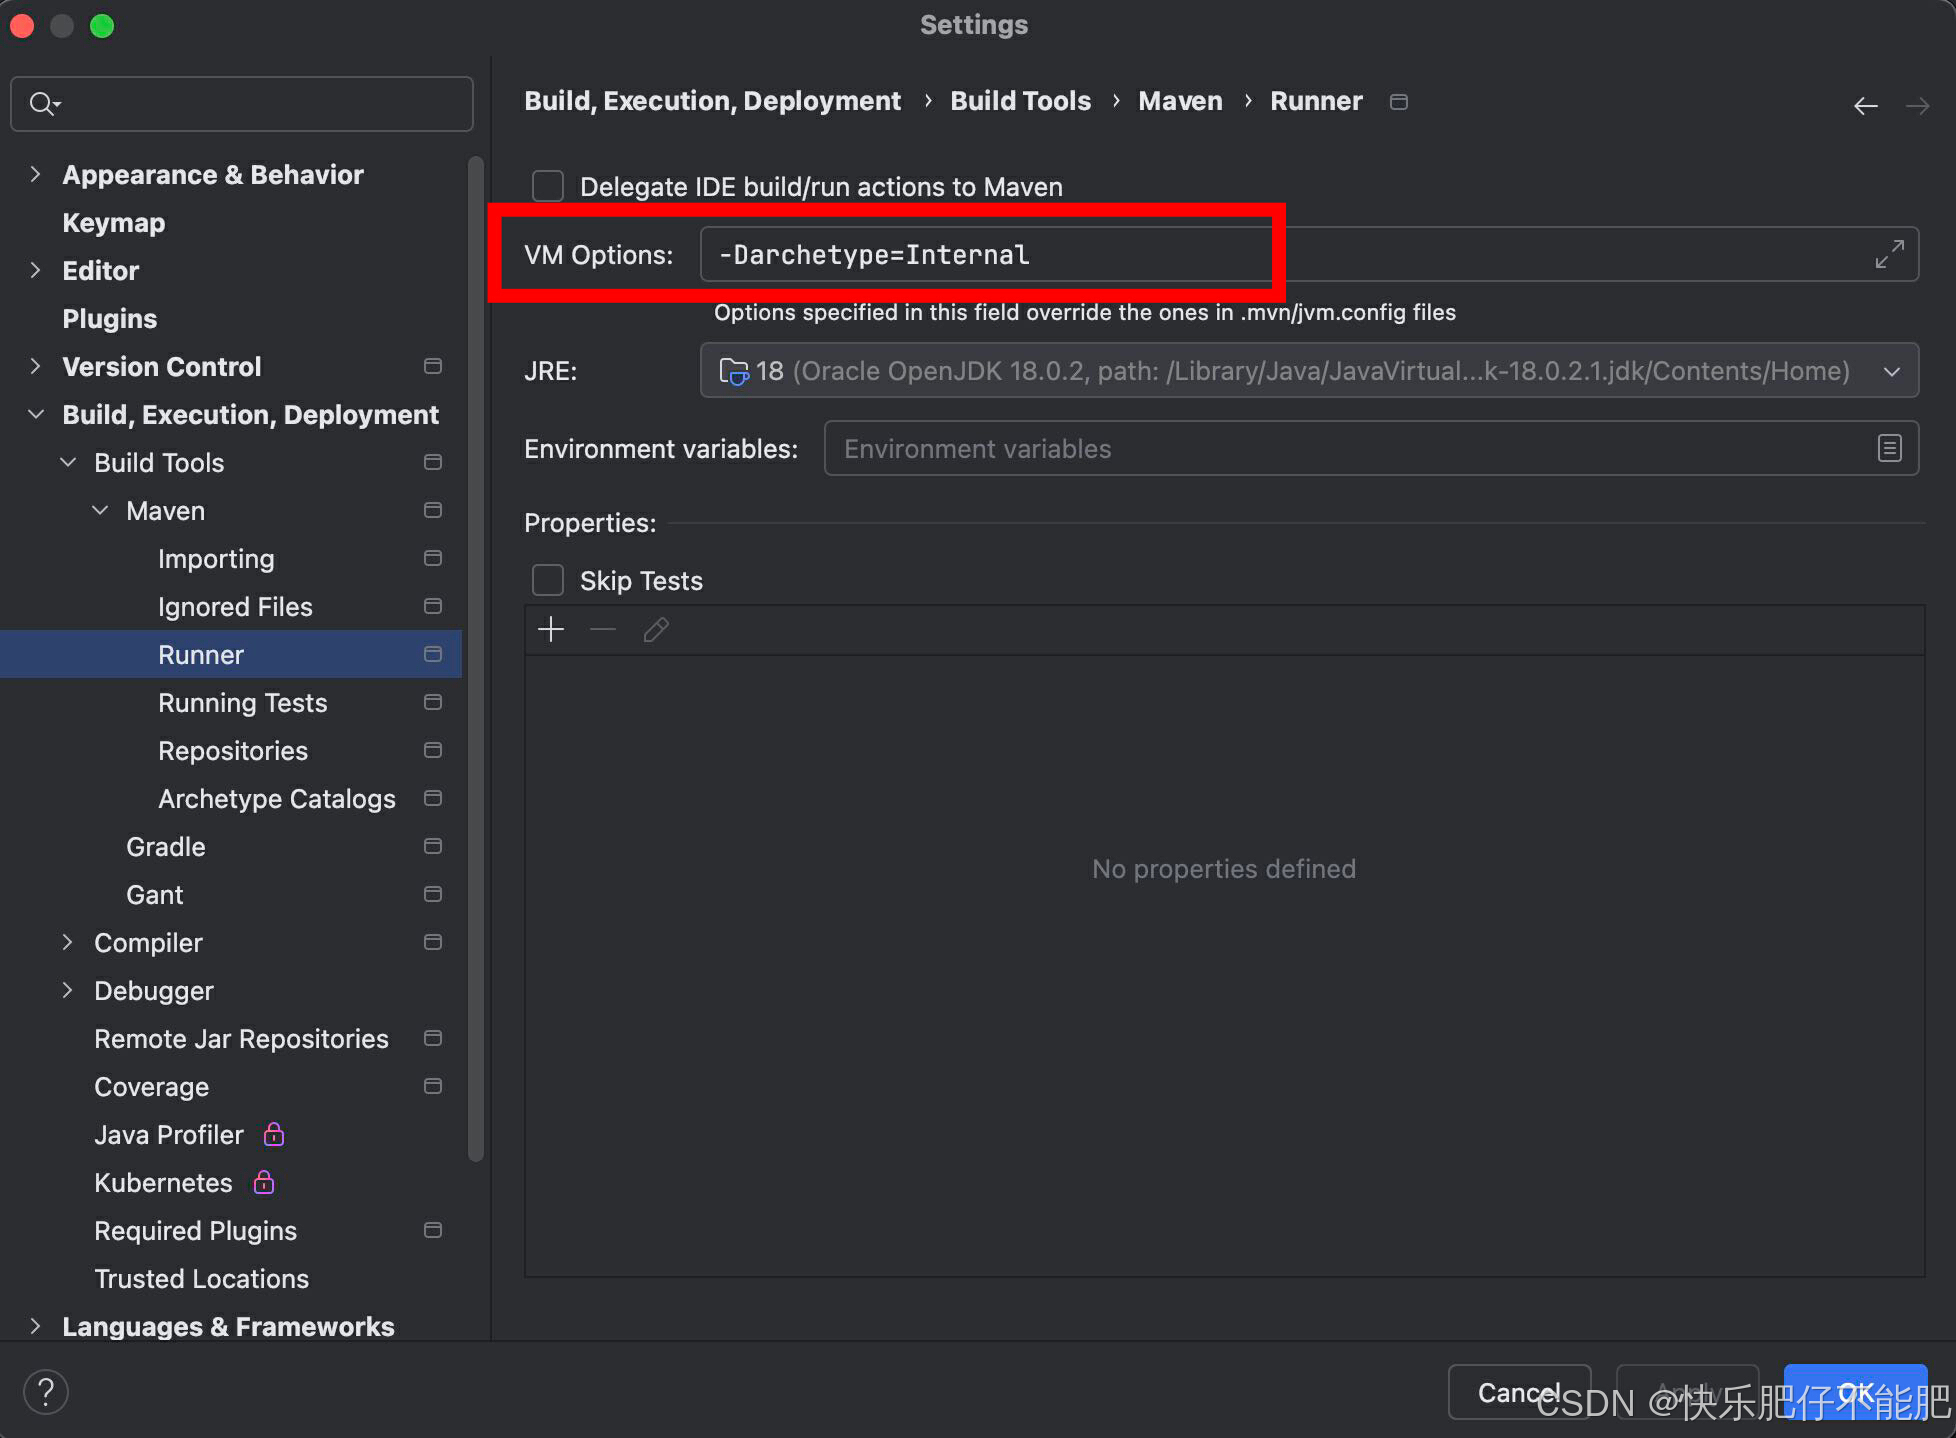Expand the VM Options field editor
This screenshot has height=1438, width=1956.
[x=1888, y=254]
